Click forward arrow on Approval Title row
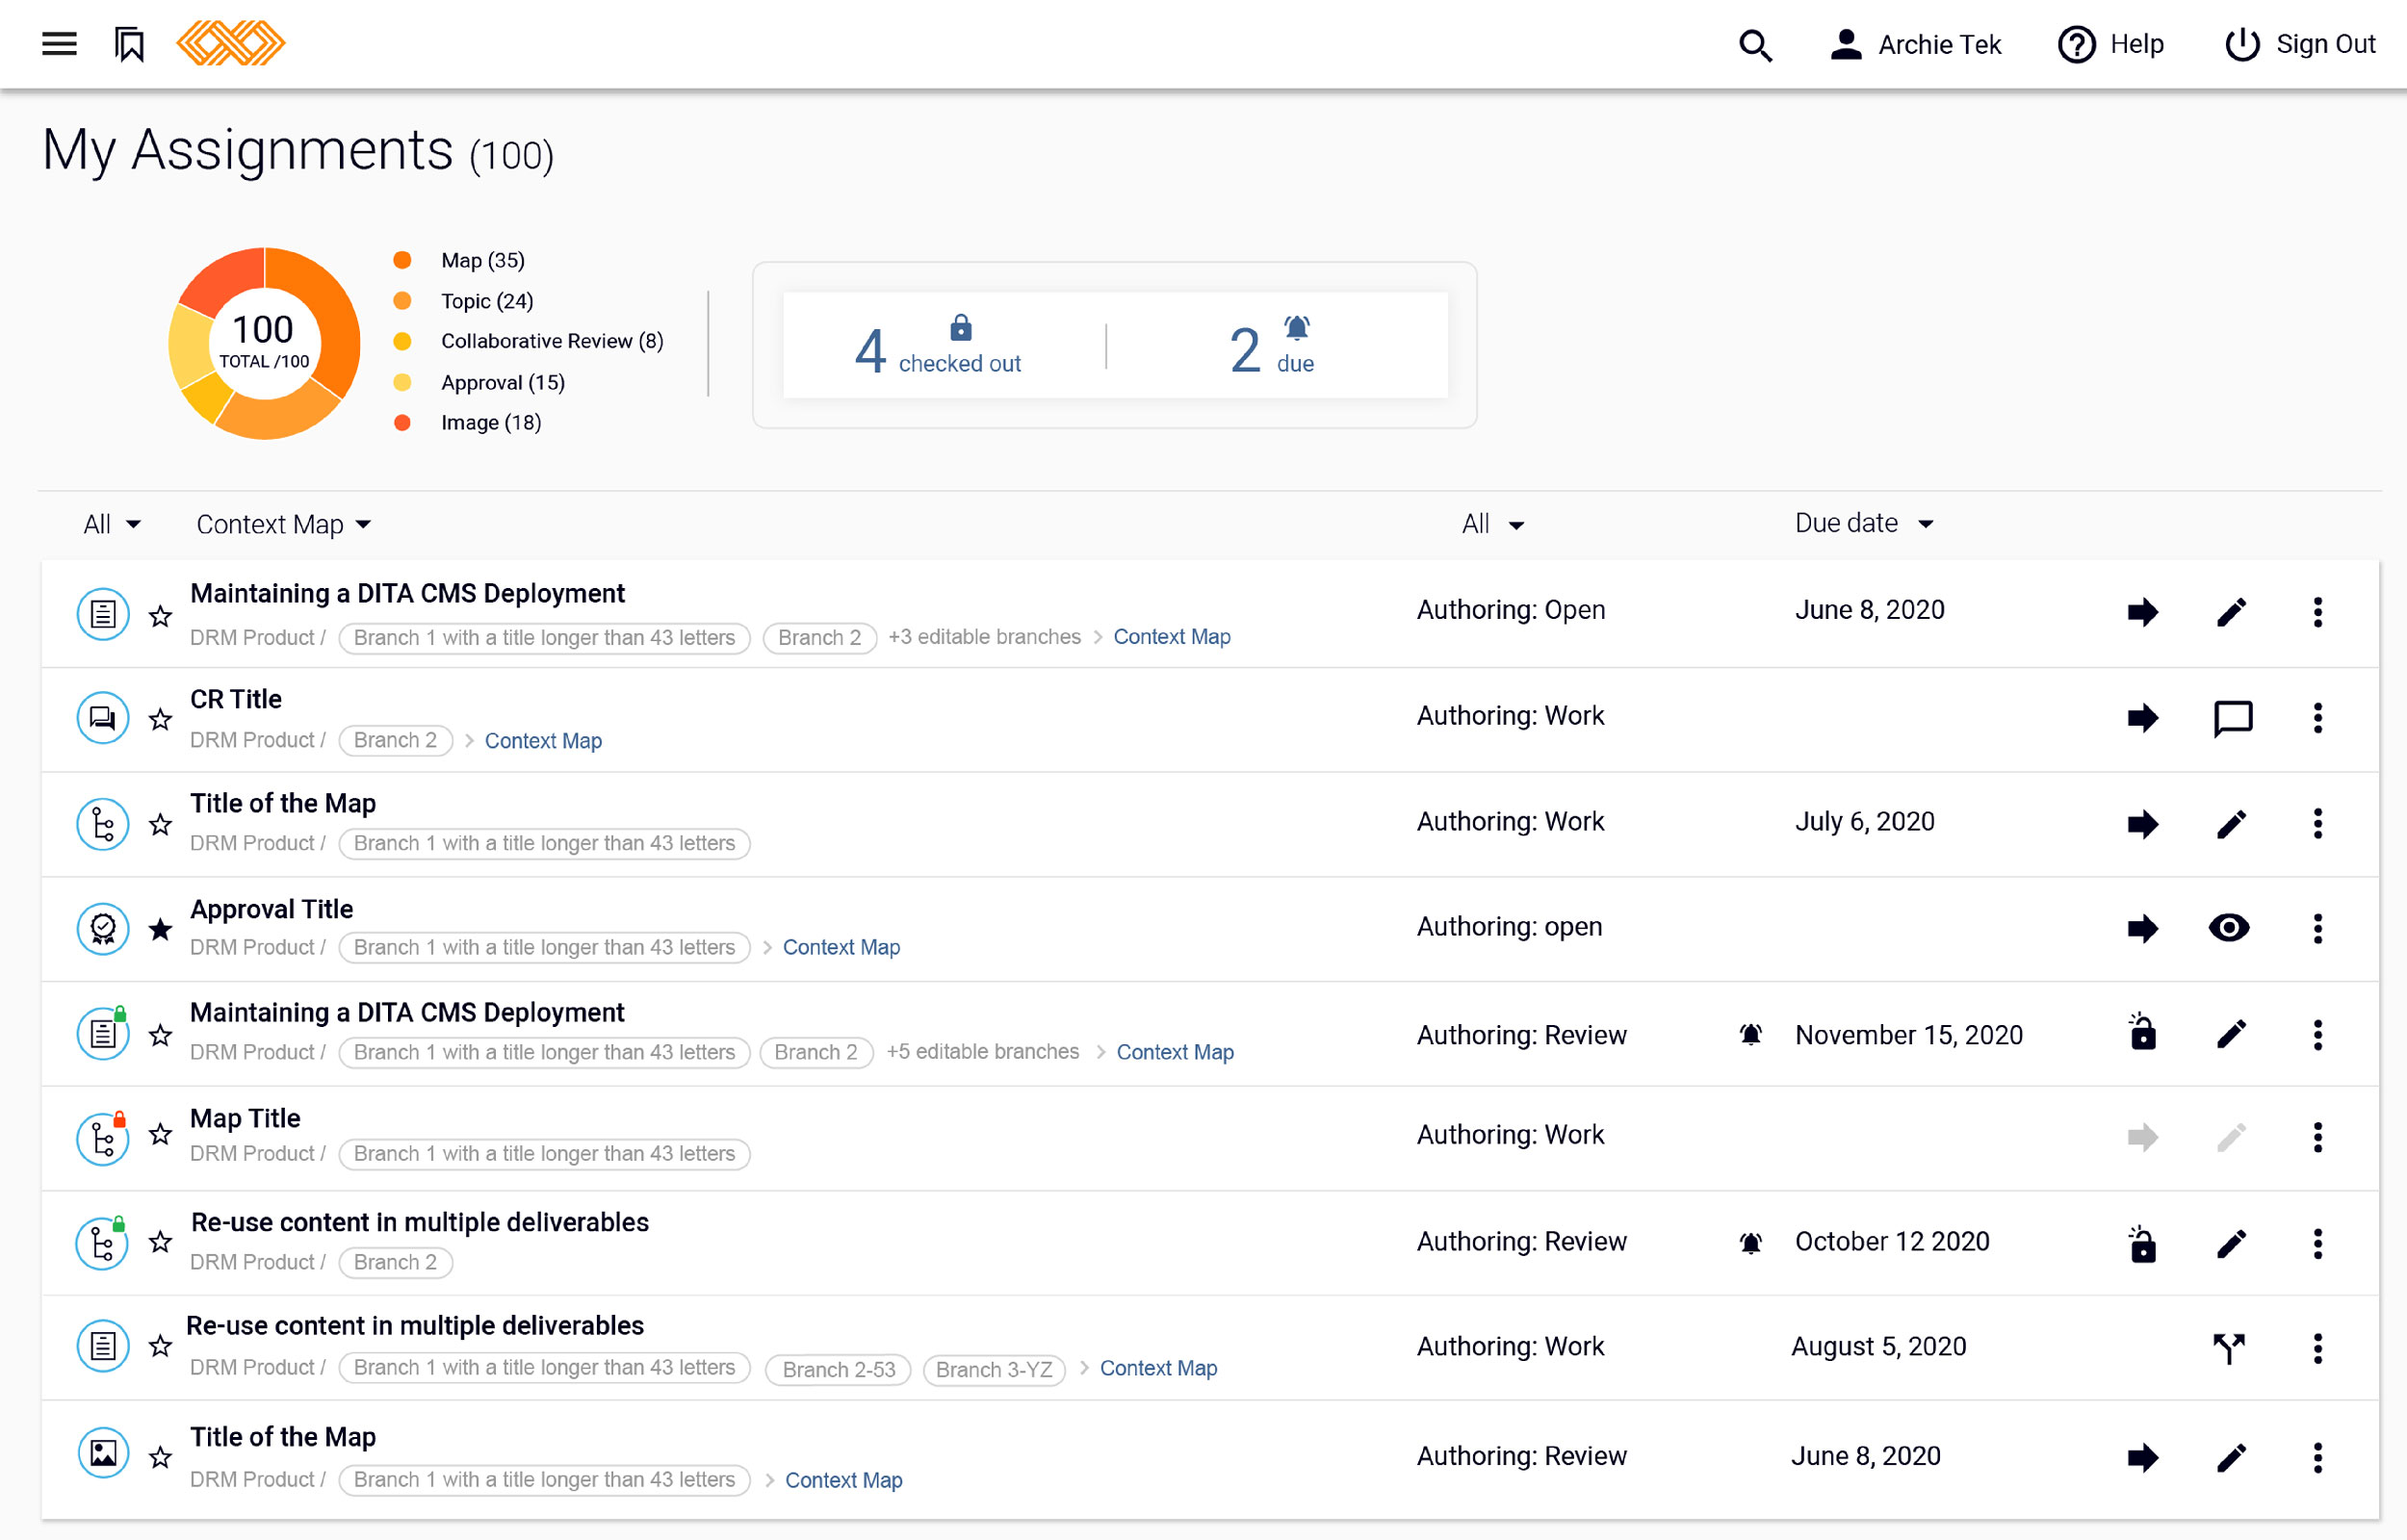This screenshot has width=2407, height=1540. coord(2142,928)
